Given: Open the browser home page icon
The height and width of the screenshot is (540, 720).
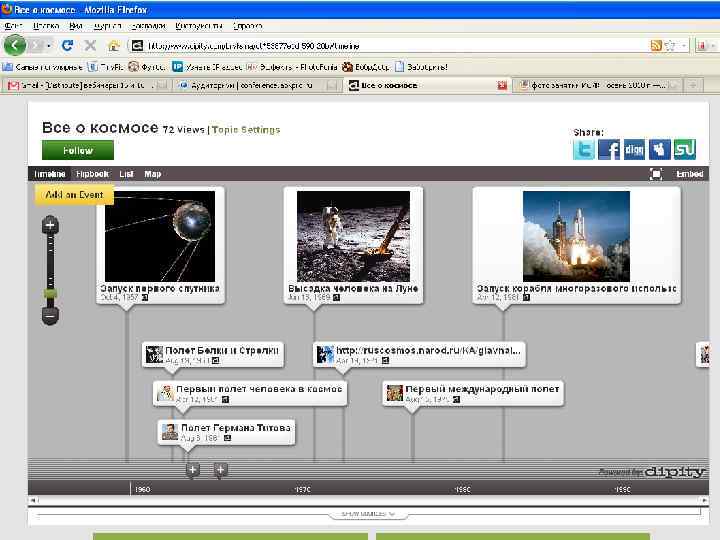Looking at the screenshot, I should click(113, 45).
